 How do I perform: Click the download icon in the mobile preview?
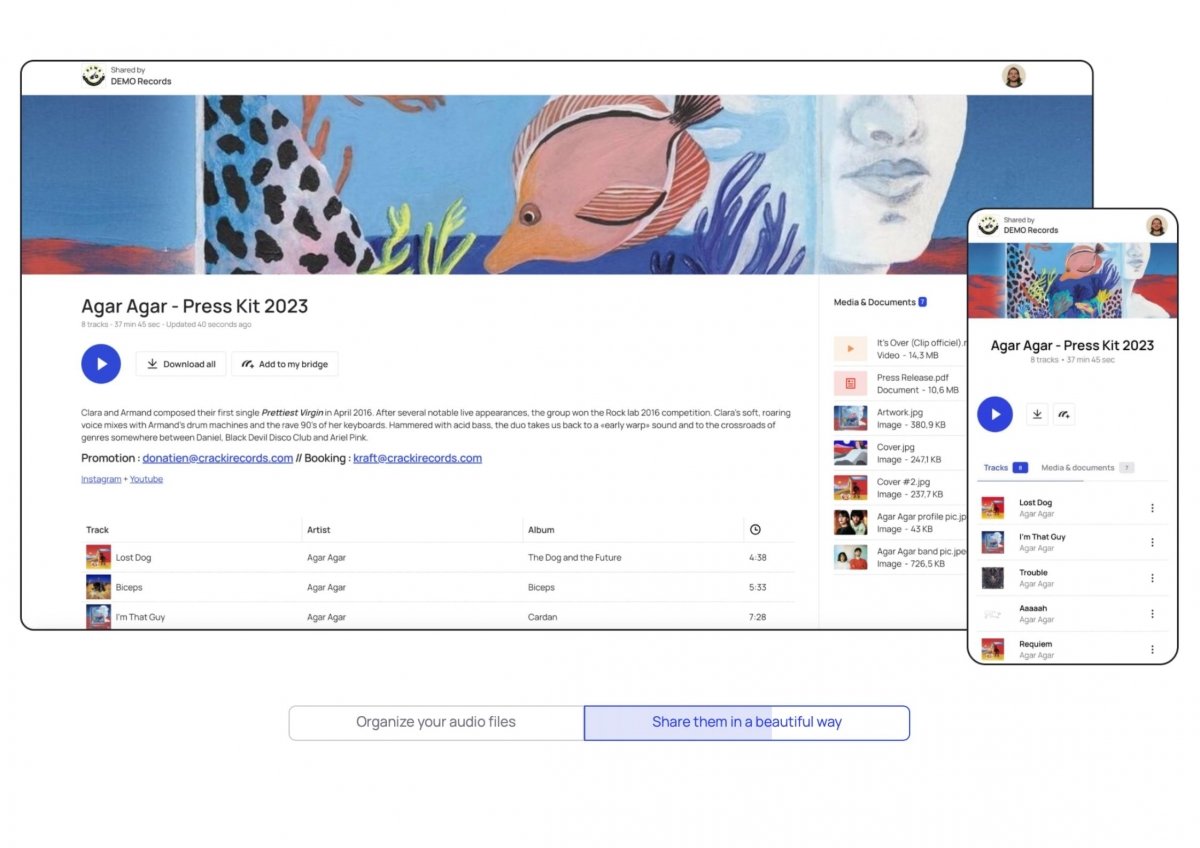(x=1038, y=414)
